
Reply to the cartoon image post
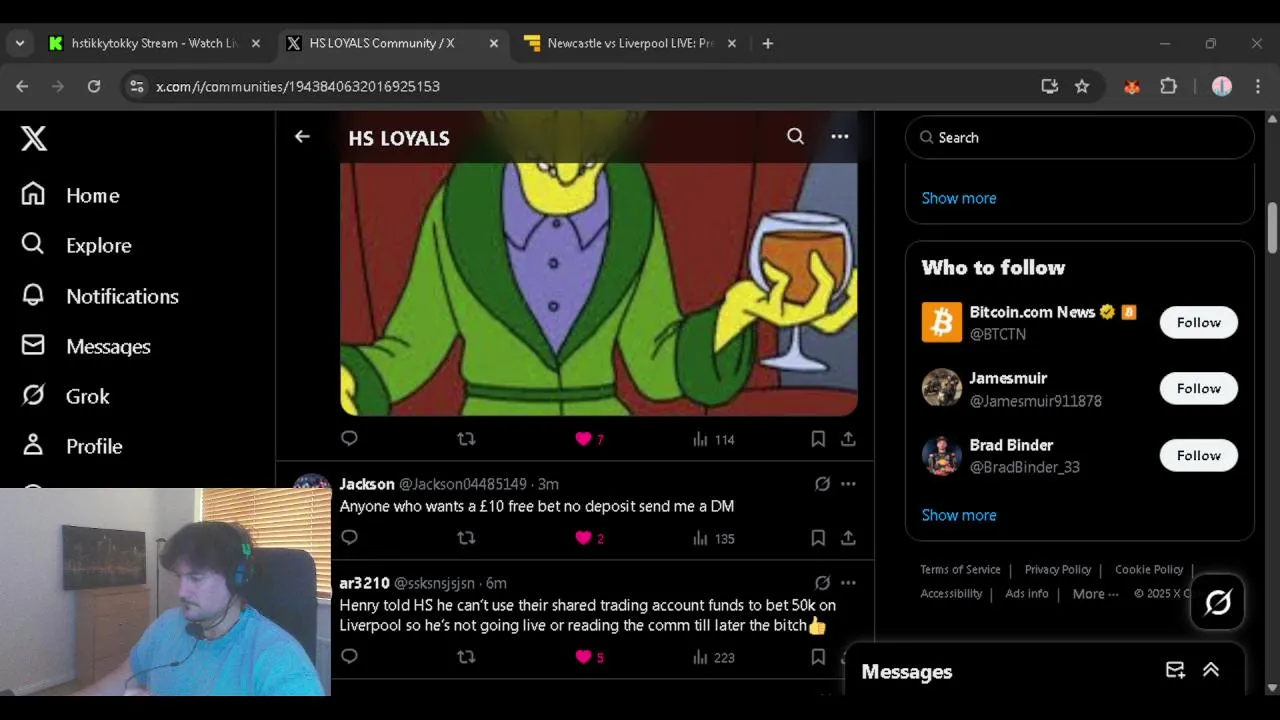click(x=349, y=438)
